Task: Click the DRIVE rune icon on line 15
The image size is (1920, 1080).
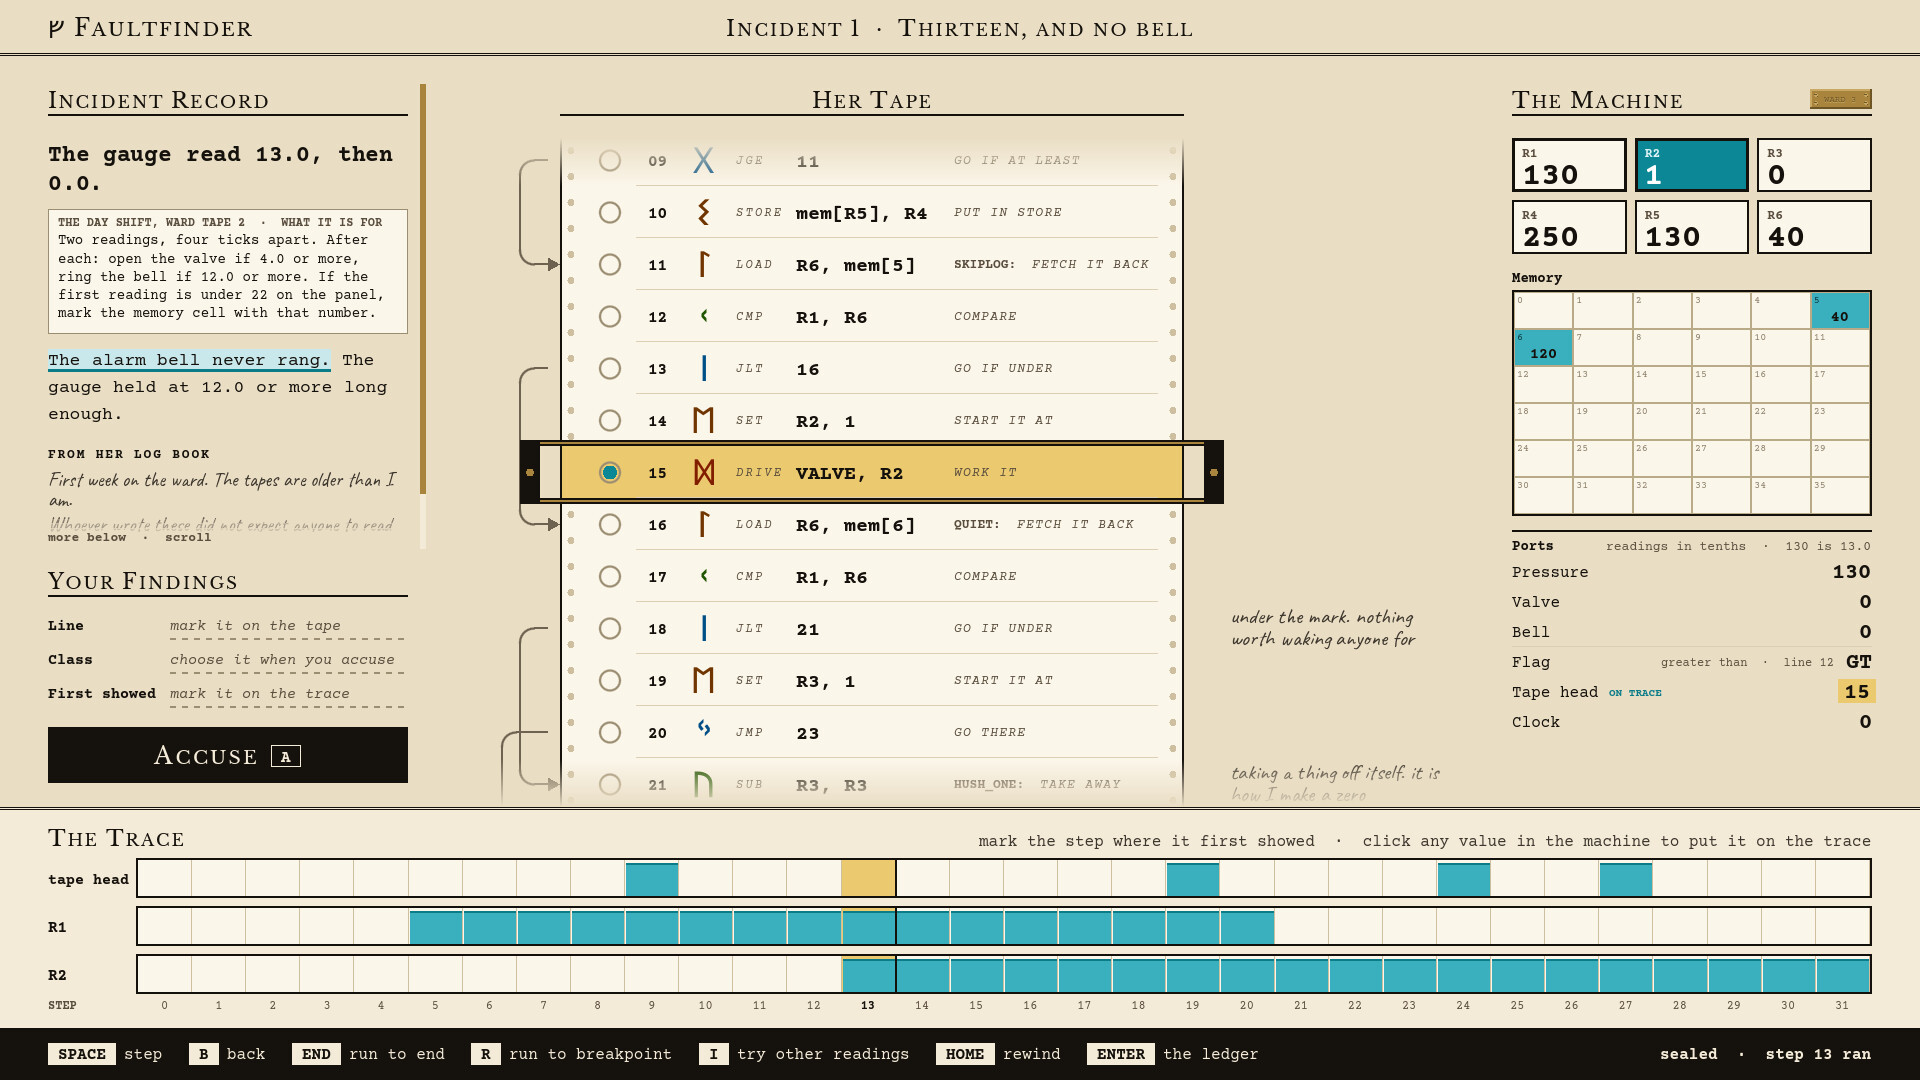Action: click(704, 472)
